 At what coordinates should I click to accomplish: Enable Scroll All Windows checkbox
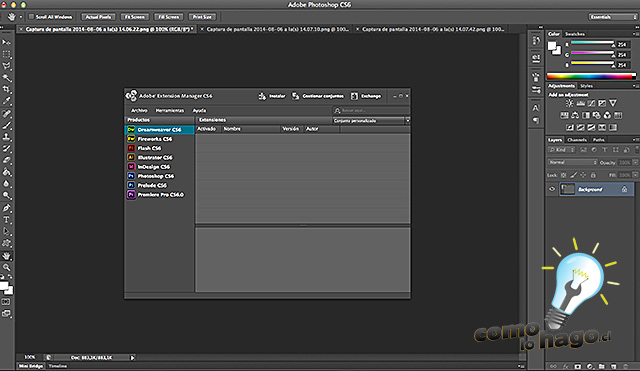[x=31, y=17]
